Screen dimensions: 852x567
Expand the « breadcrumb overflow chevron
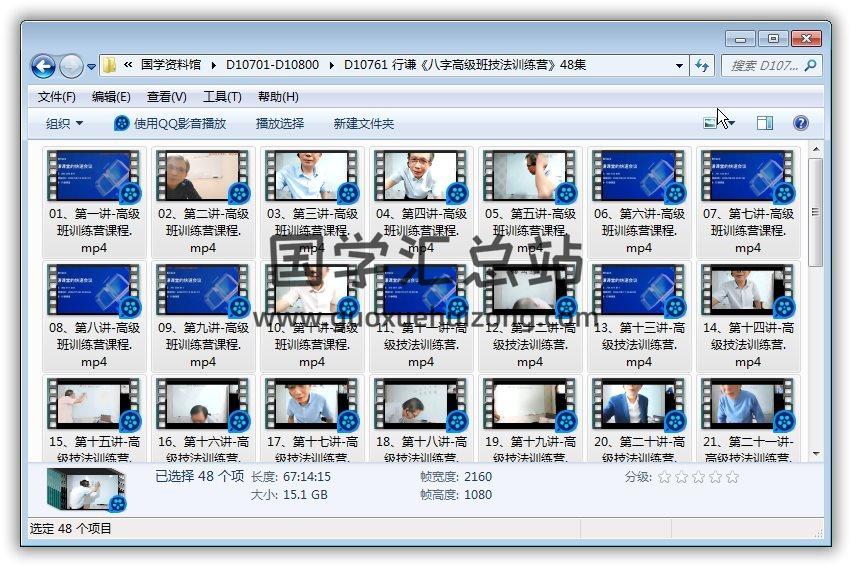(128, 65)
